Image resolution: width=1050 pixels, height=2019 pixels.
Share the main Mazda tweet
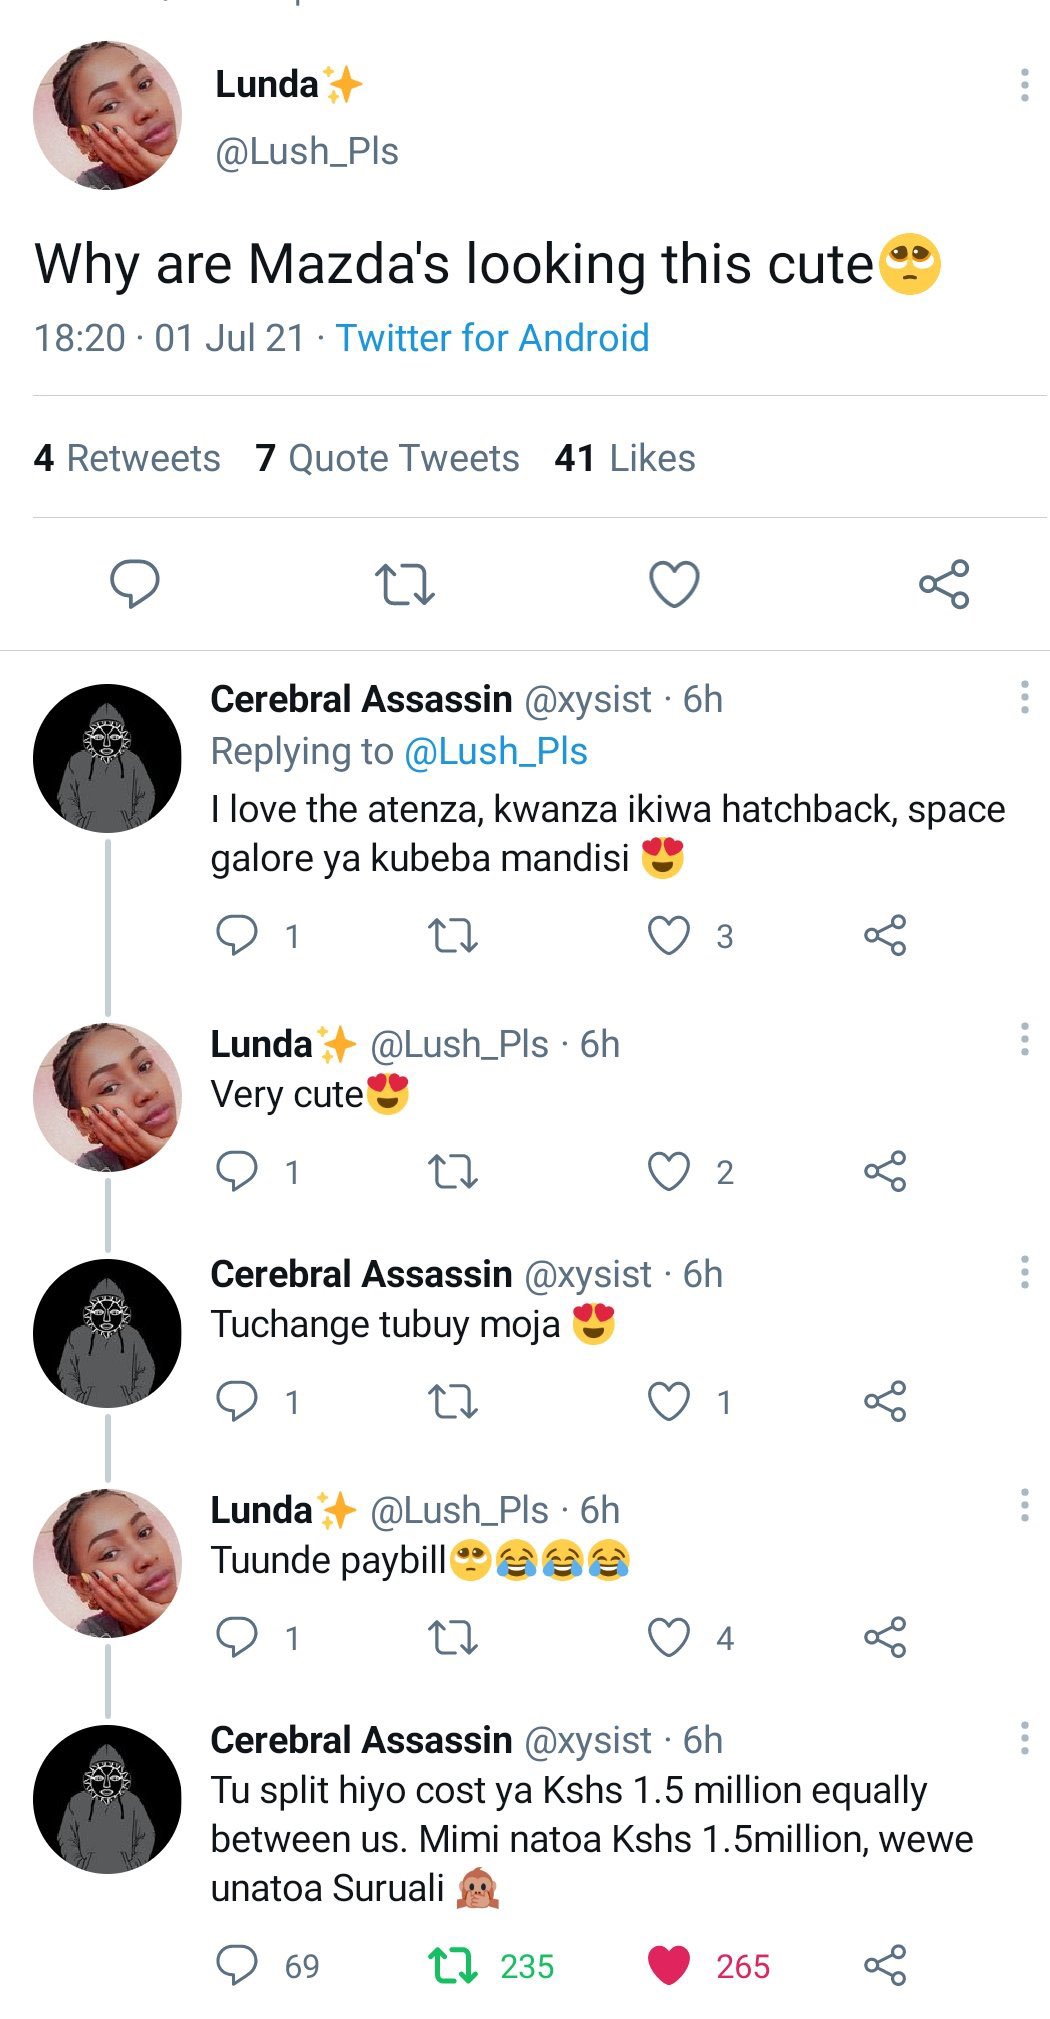[x=944, y=584]
